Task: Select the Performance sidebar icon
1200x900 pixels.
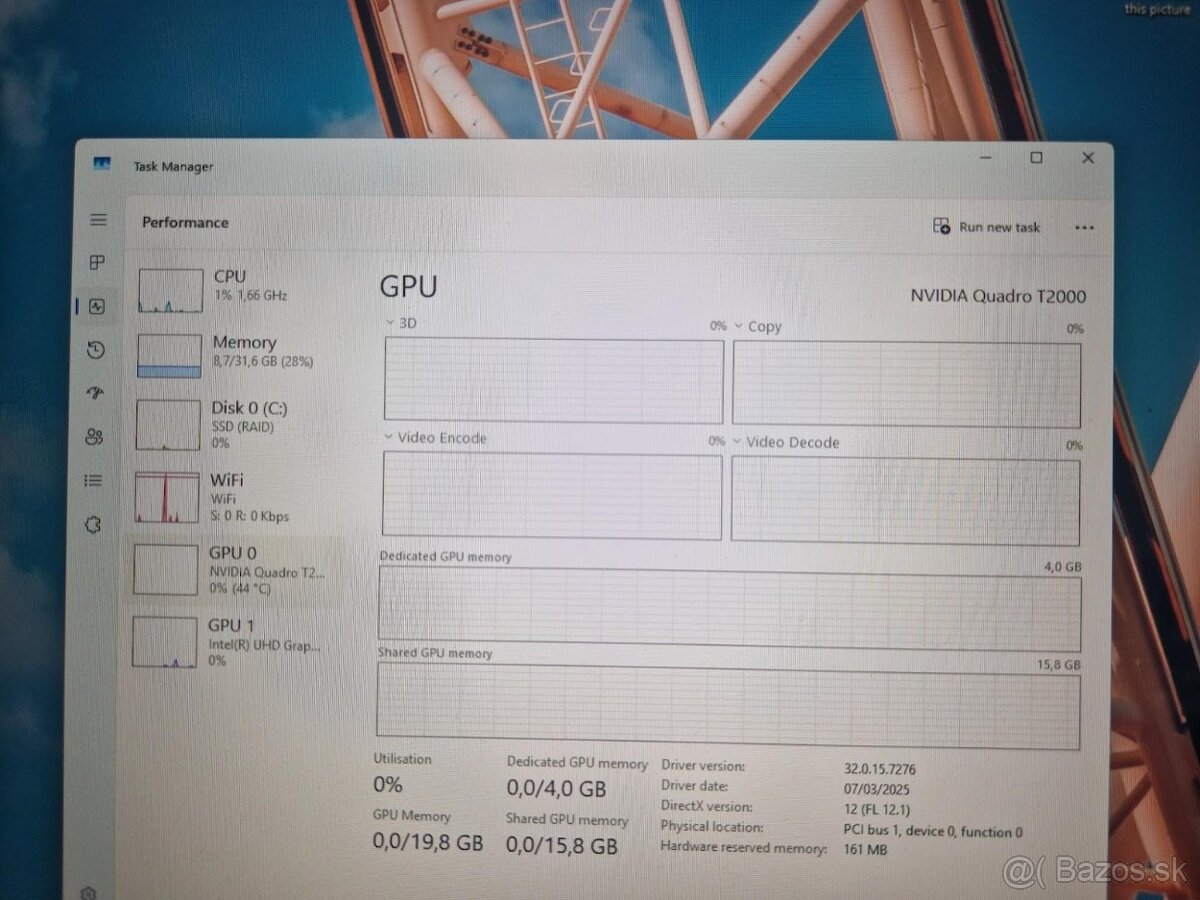Action: pyautogui.click(x=95, y=307)
